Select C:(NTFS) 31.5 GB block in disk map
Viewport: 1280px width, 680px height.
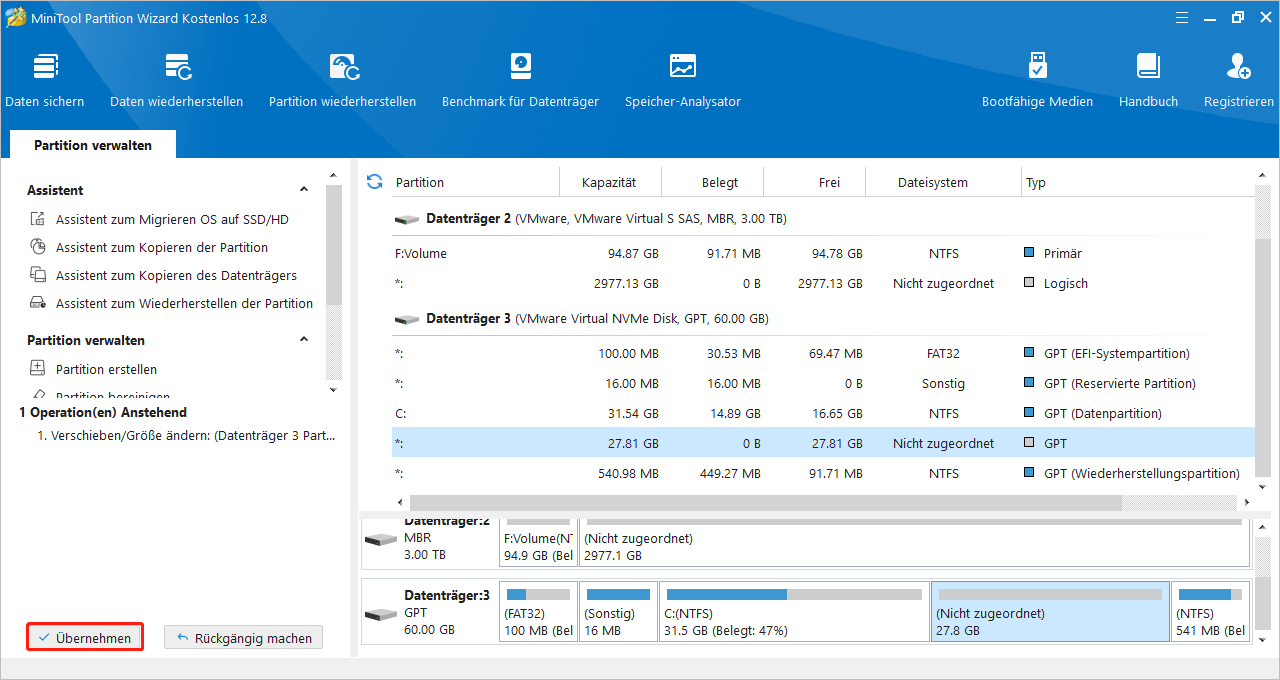click(x=794, y=611)
